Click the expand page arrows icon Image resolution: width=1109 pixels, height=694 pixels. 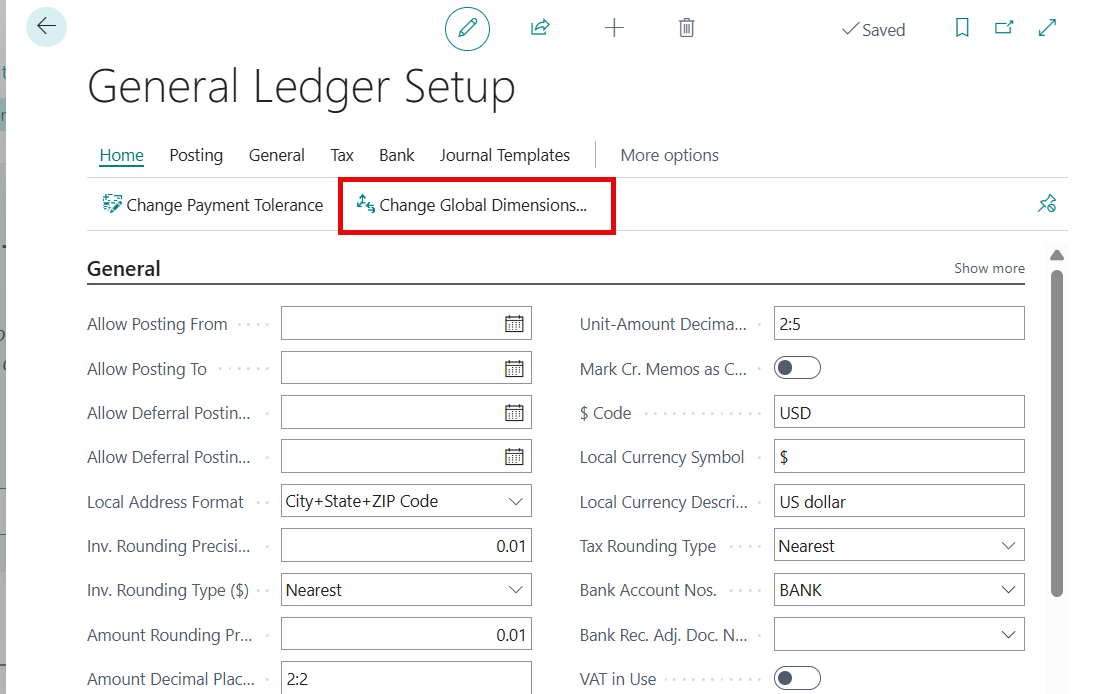click(1047, 28)
